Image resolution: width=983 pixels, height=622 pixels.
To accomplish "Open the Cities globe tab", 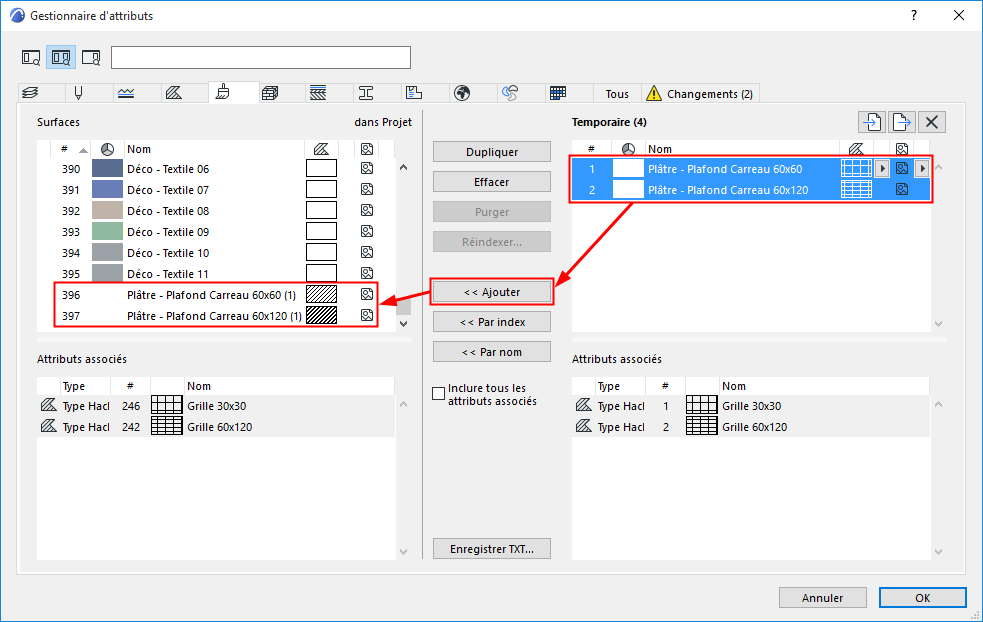I will coord(462,93).
